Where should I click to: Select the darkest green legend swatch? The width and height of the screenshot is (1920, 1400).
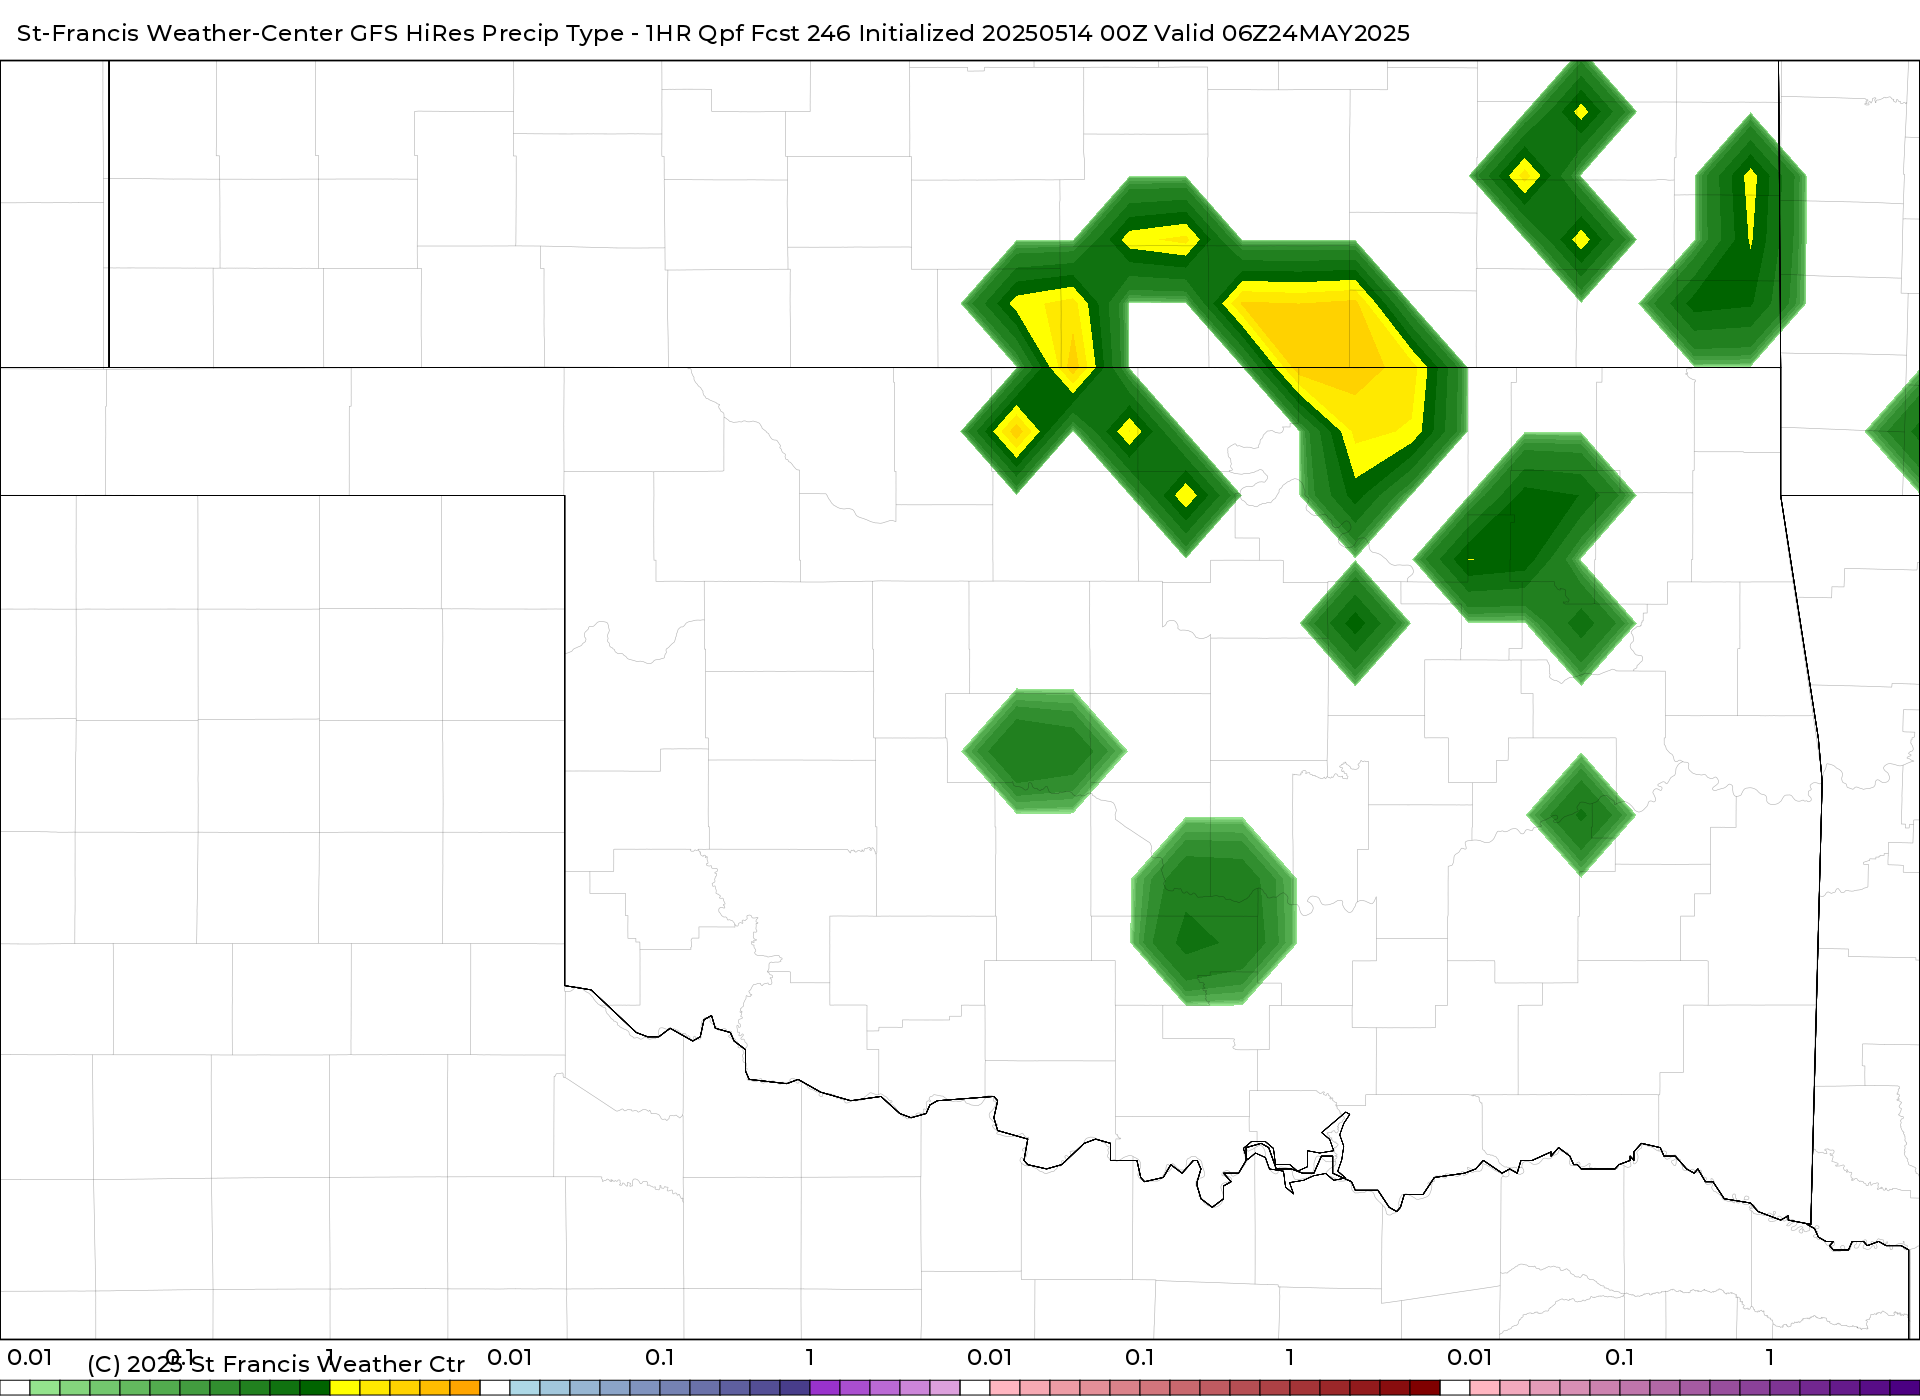coord(315,1388)
